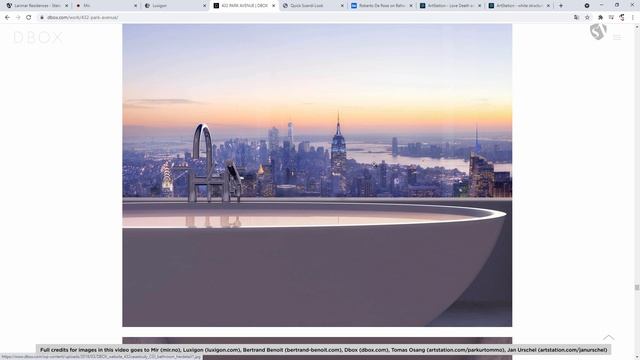The height and width of the screenshot is (360, 640).
Task: Open the DBOX hamburger menu
Action: pyautogui.click(x=617, y=38)
